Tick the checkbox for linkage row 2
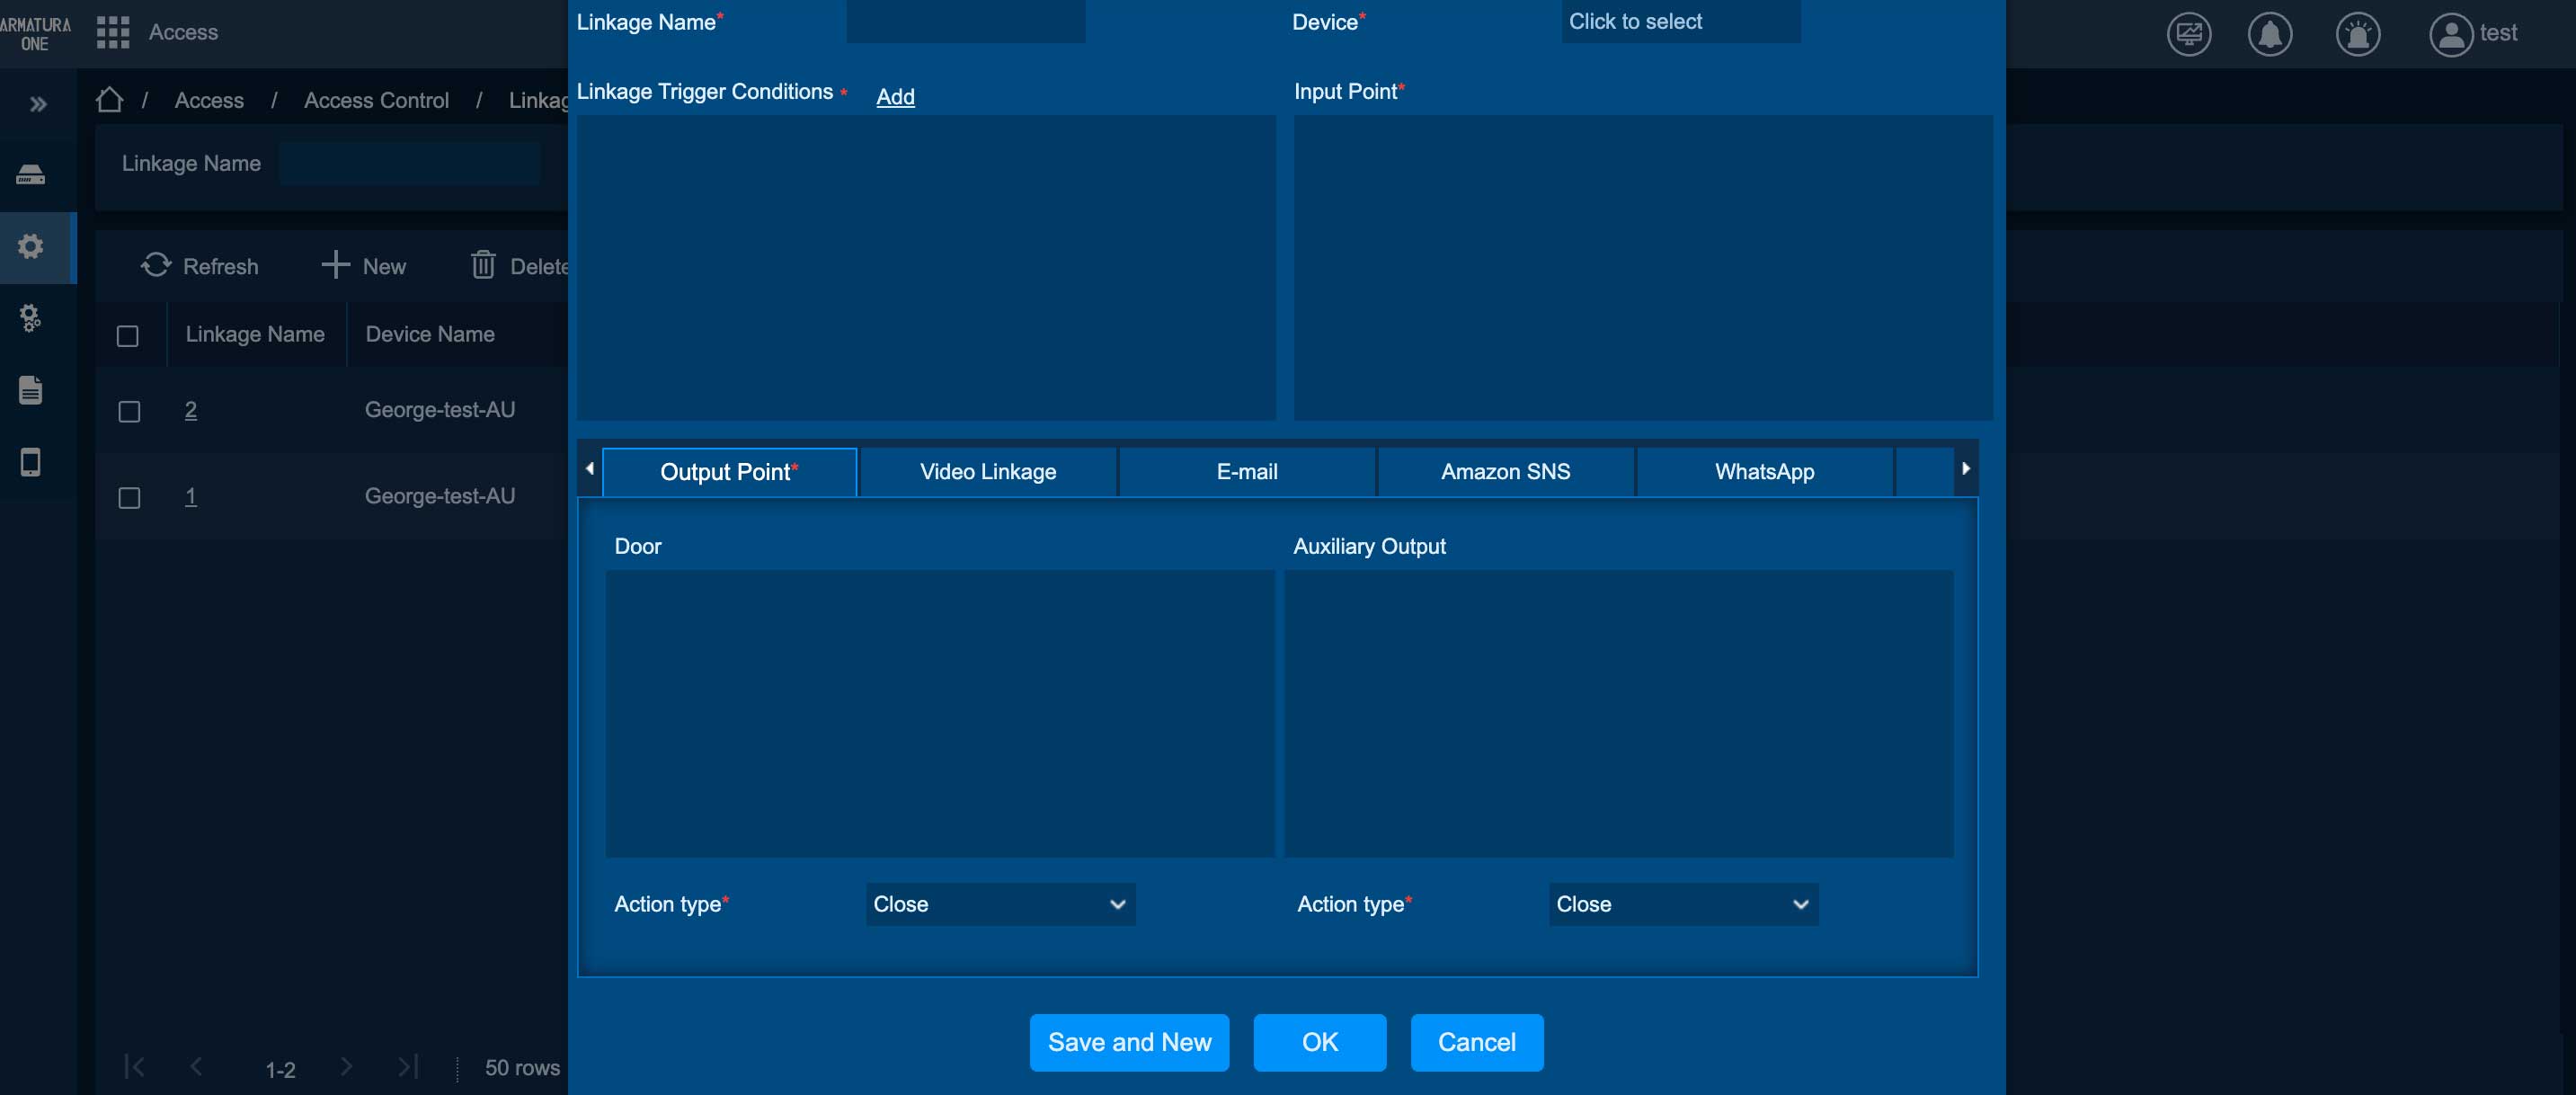 point(129,411)
